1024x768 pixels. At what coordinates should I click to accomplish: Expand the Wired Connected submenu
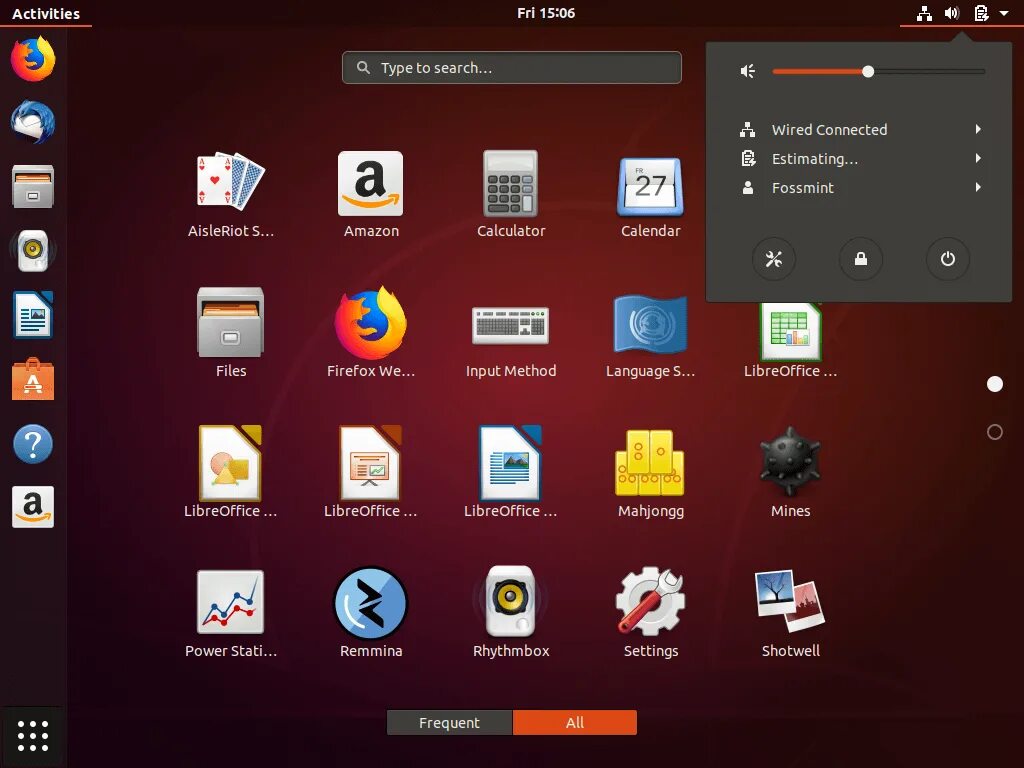tap(859, 129)
